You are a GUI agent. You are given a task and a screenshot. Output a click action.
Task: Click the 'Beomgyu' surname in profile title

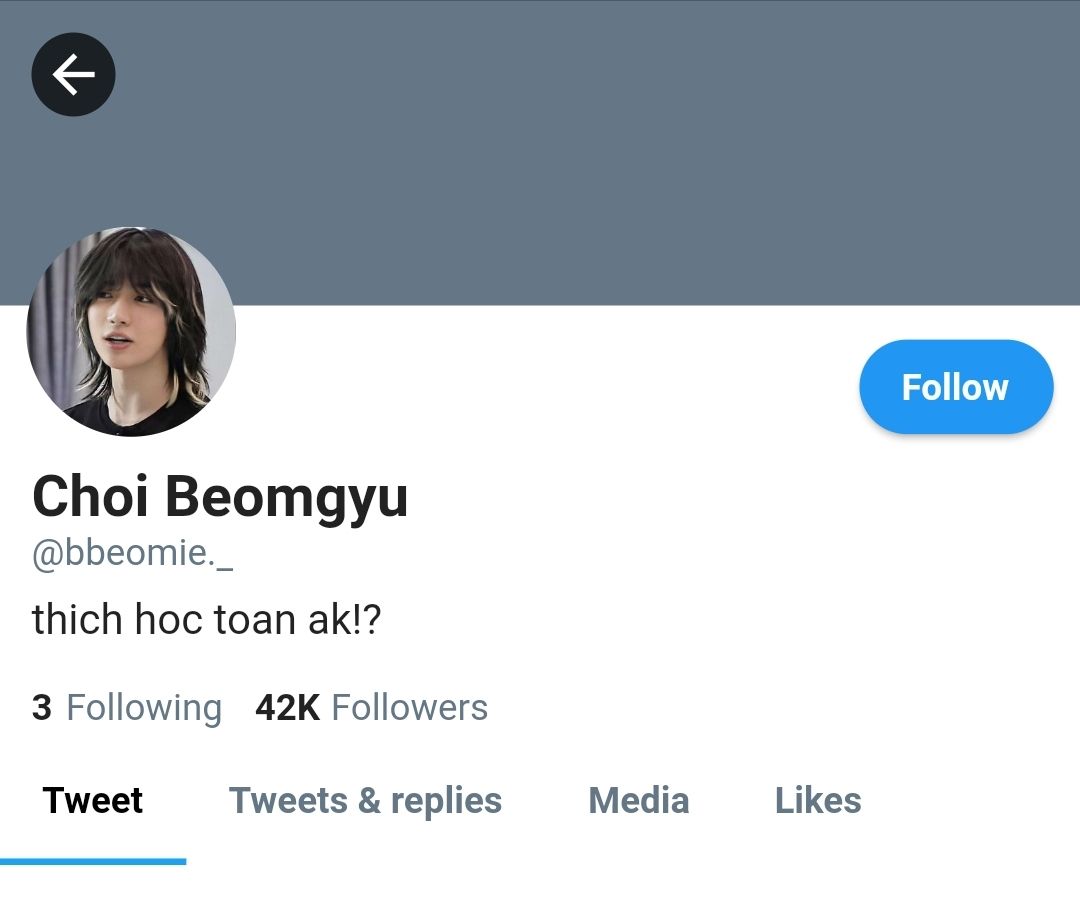coord(286,496)
